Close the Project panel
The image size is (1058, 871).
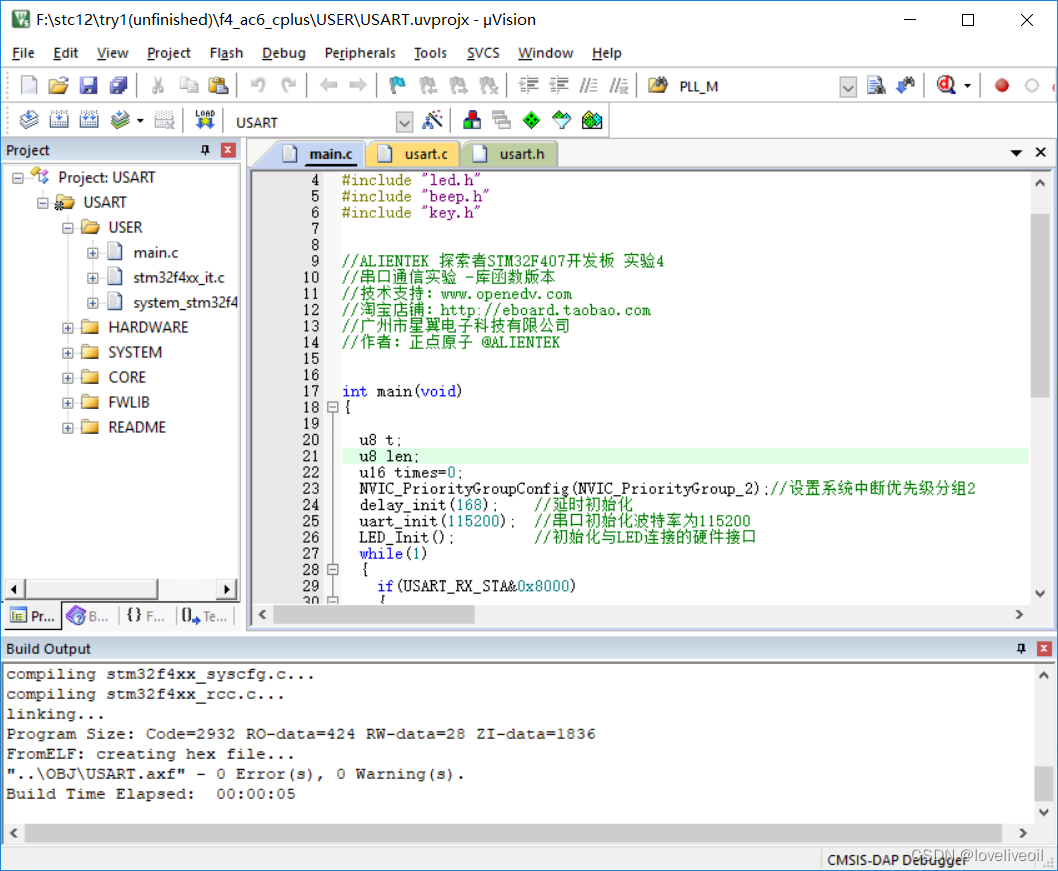tap(228, 150)
